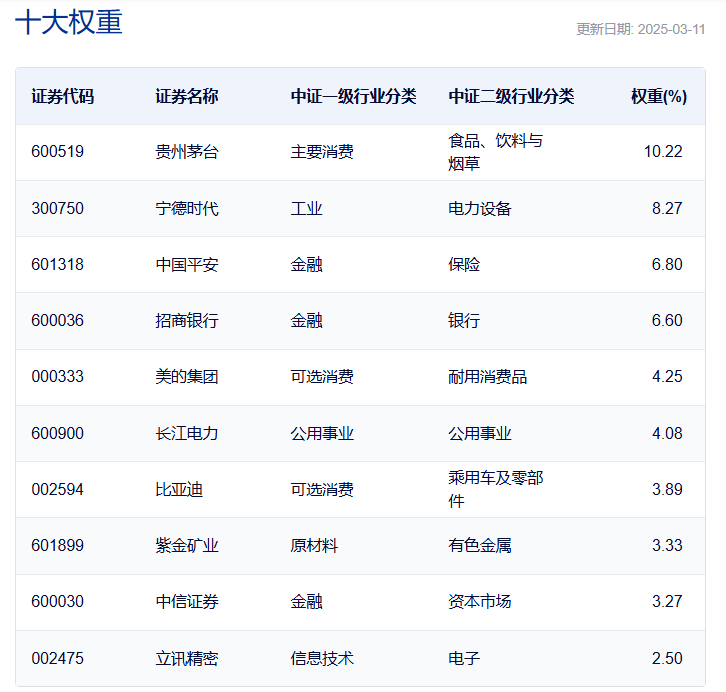Click the 信息技术 industry cell
The height and width of the screenshot is (692, 726).
(x=322, y=658)
